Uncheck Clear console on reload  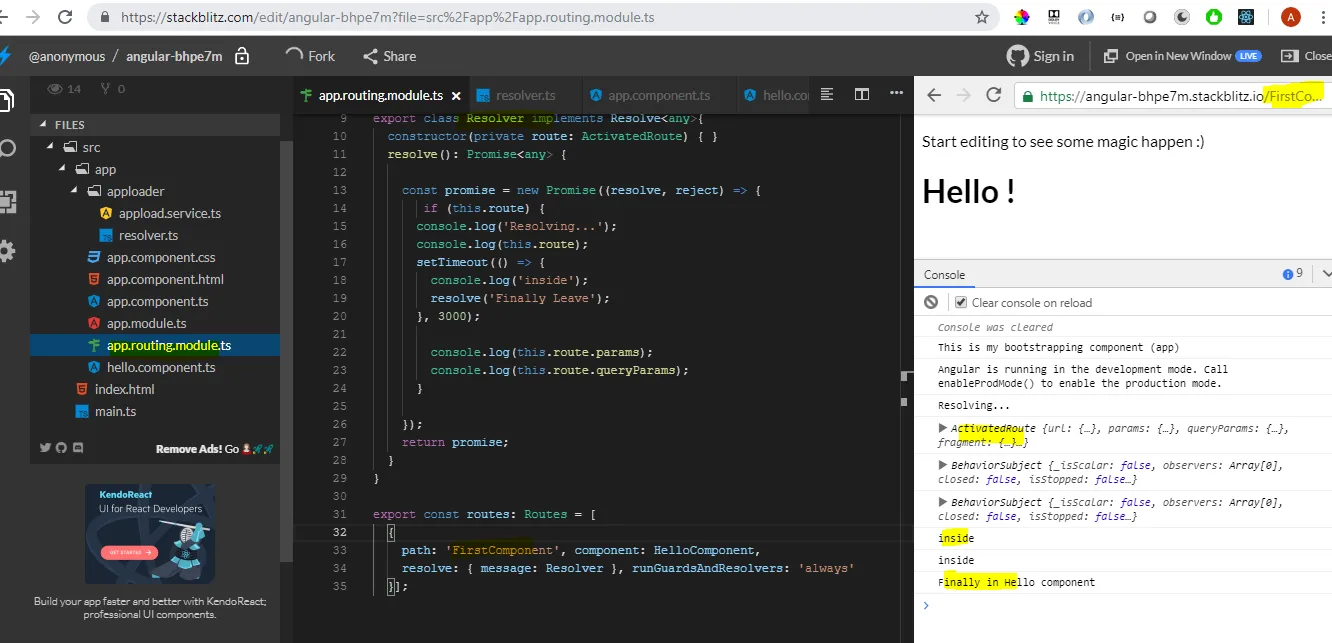click(961, 302)
